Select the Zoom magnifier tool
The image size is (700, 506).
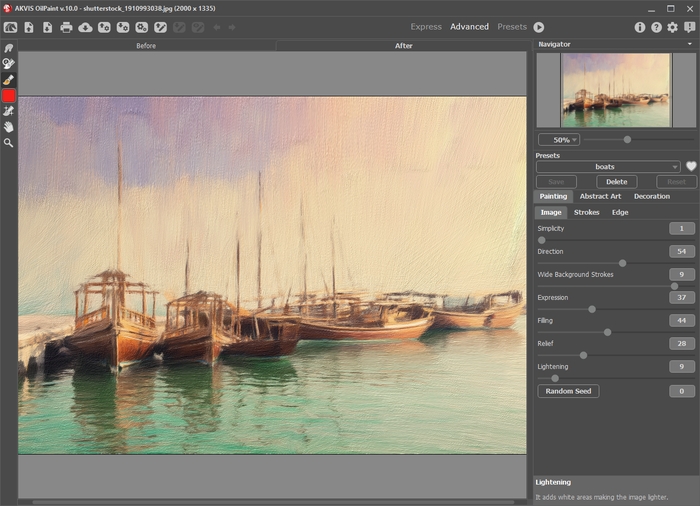[x=8, y=143]
